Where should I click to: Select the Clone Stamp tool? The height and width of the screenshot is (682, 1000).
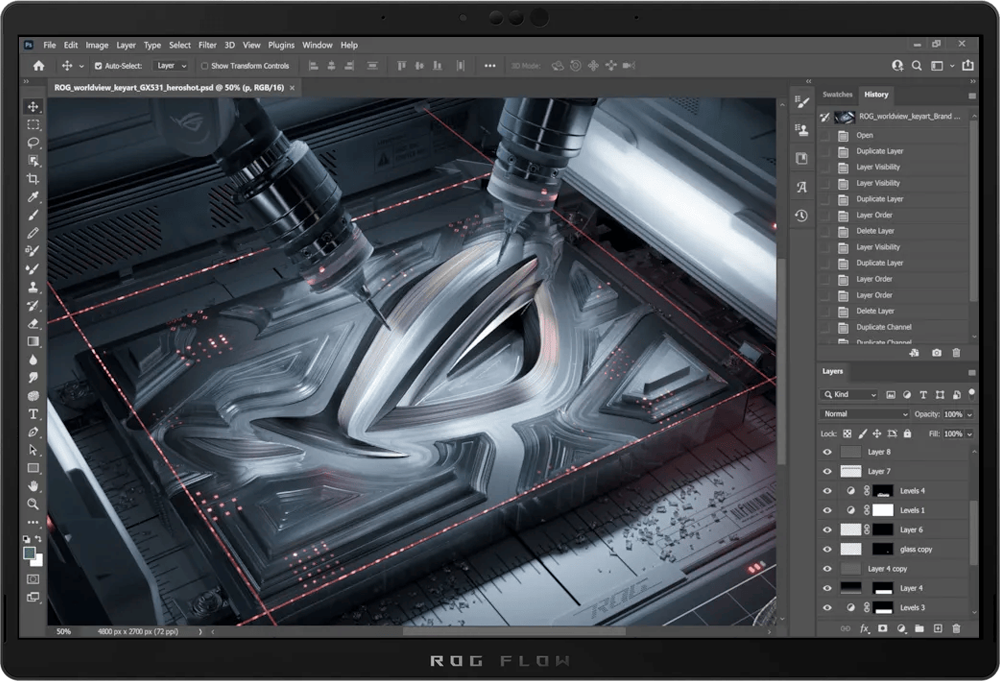pyautogui.click(x=33, y=287)
